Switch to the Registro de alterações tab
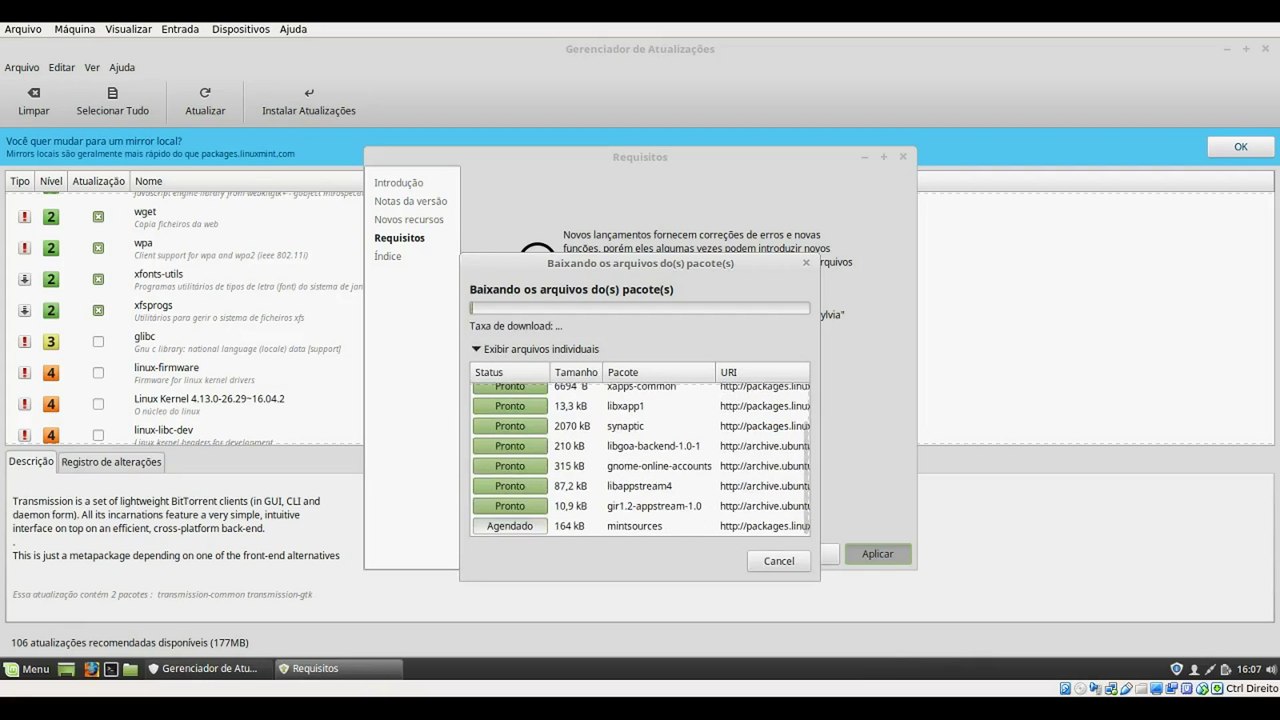Screen dimensions: 1280x720 click(111, 462)
